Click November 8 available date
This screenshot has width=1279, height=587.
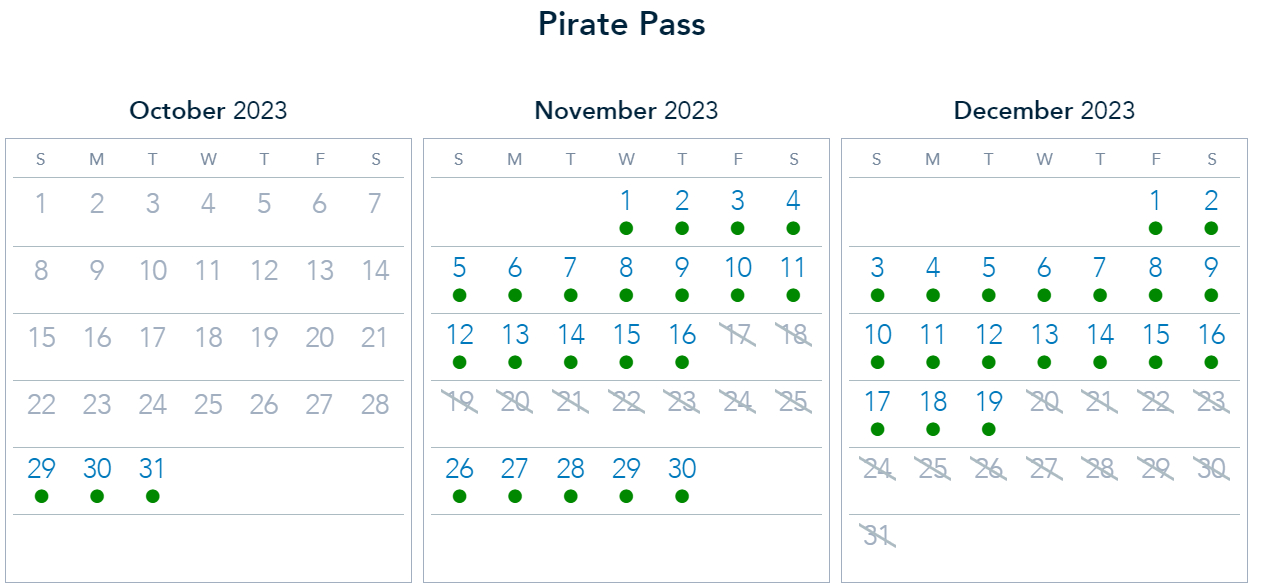pyautogui.click(x=626, y=268)
